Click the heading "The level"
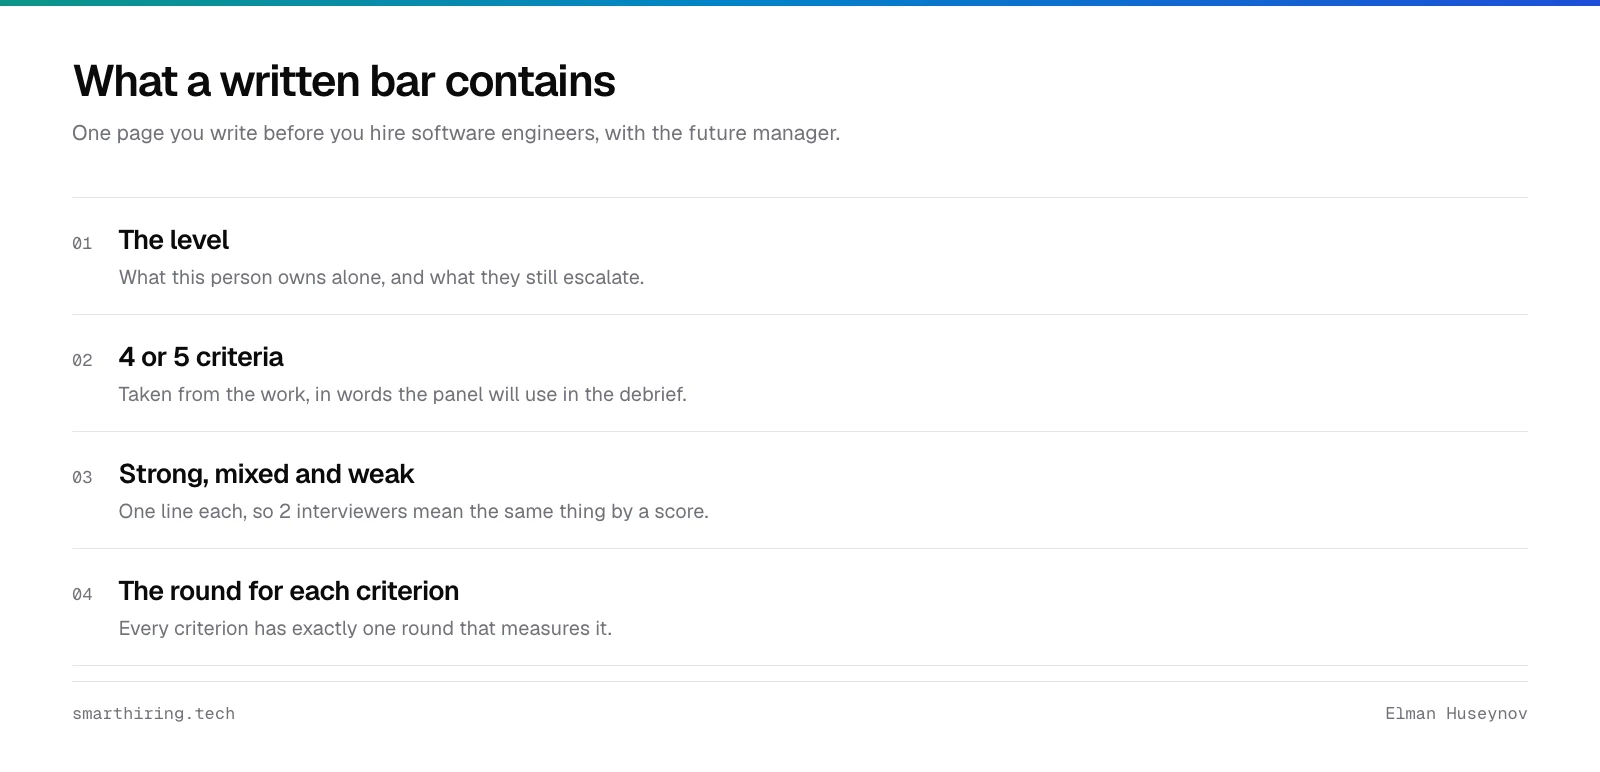The height and width of the screenshot is (772, 1600). [174, 240]
